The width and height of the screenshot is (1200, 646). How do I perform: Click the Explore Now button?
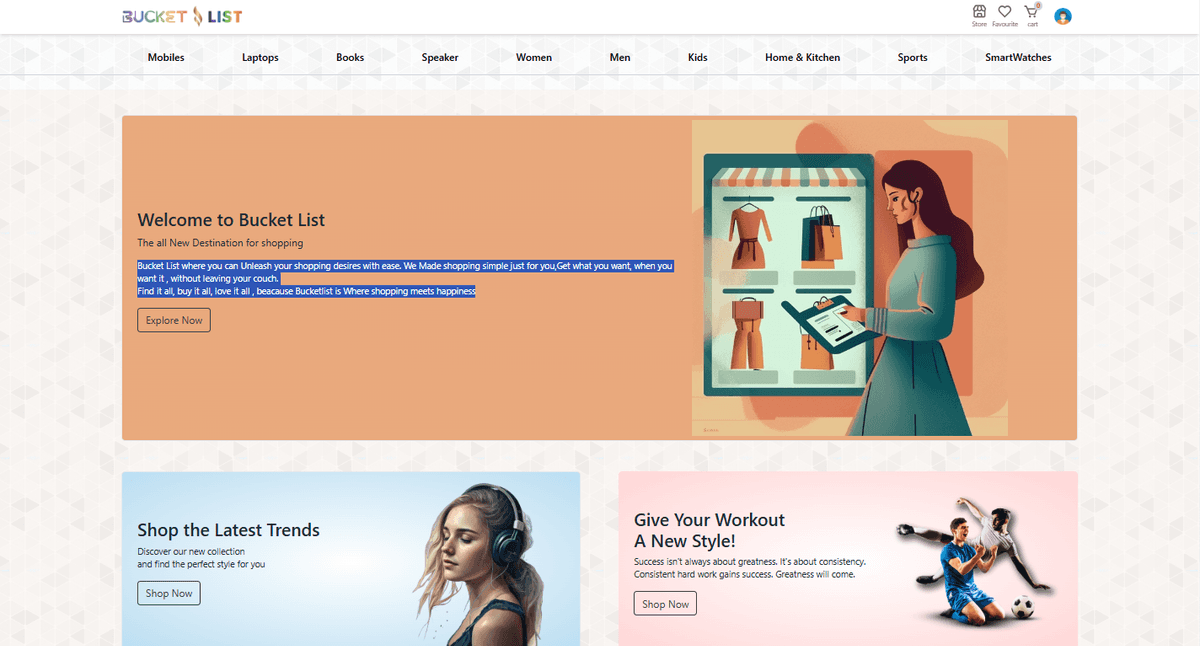pyautogui.click(x=173, y=320)
